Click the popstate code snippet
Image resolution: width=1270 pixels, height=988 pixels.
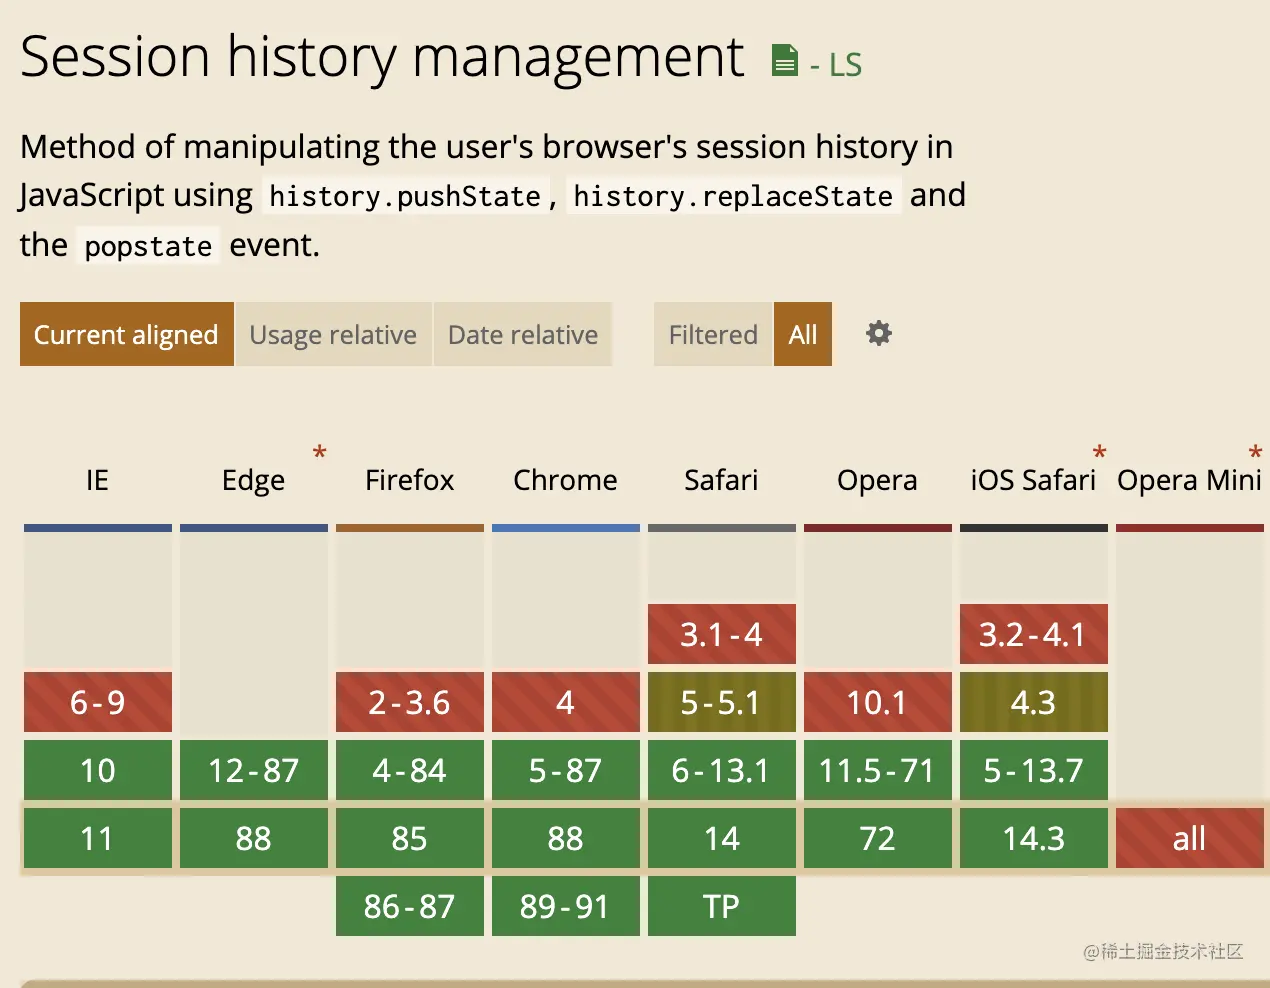[148, 246]
